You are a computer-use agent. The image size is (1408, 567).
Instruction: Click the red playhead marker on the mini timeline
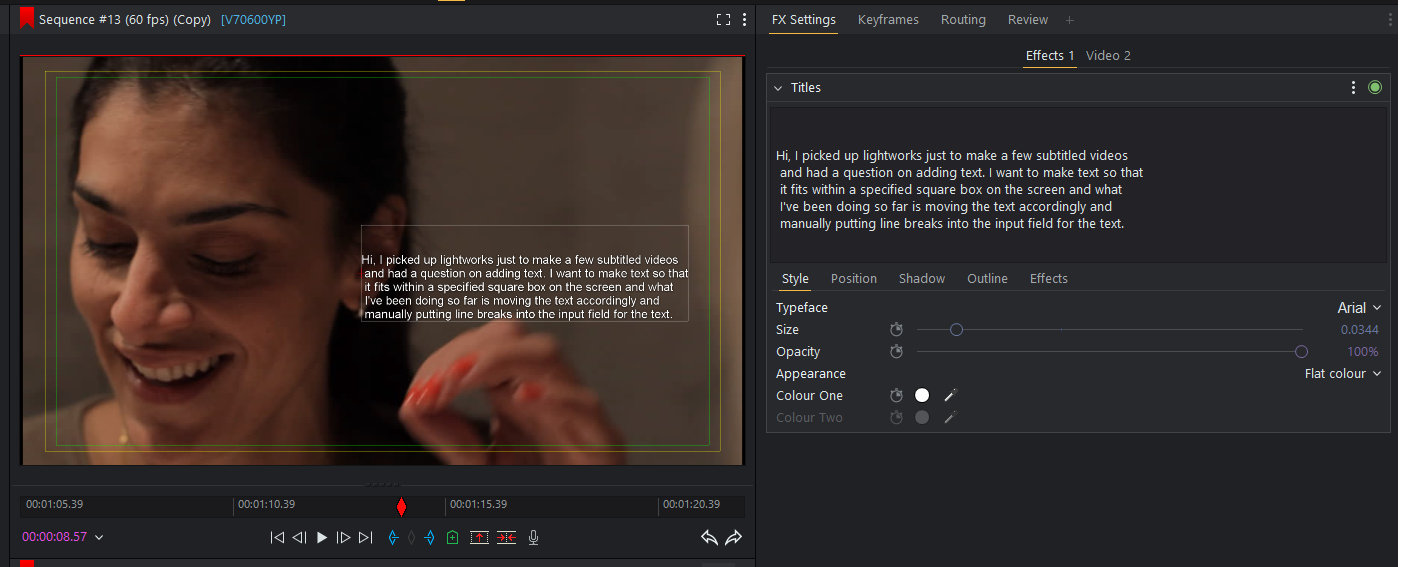[x=401, y=506]
